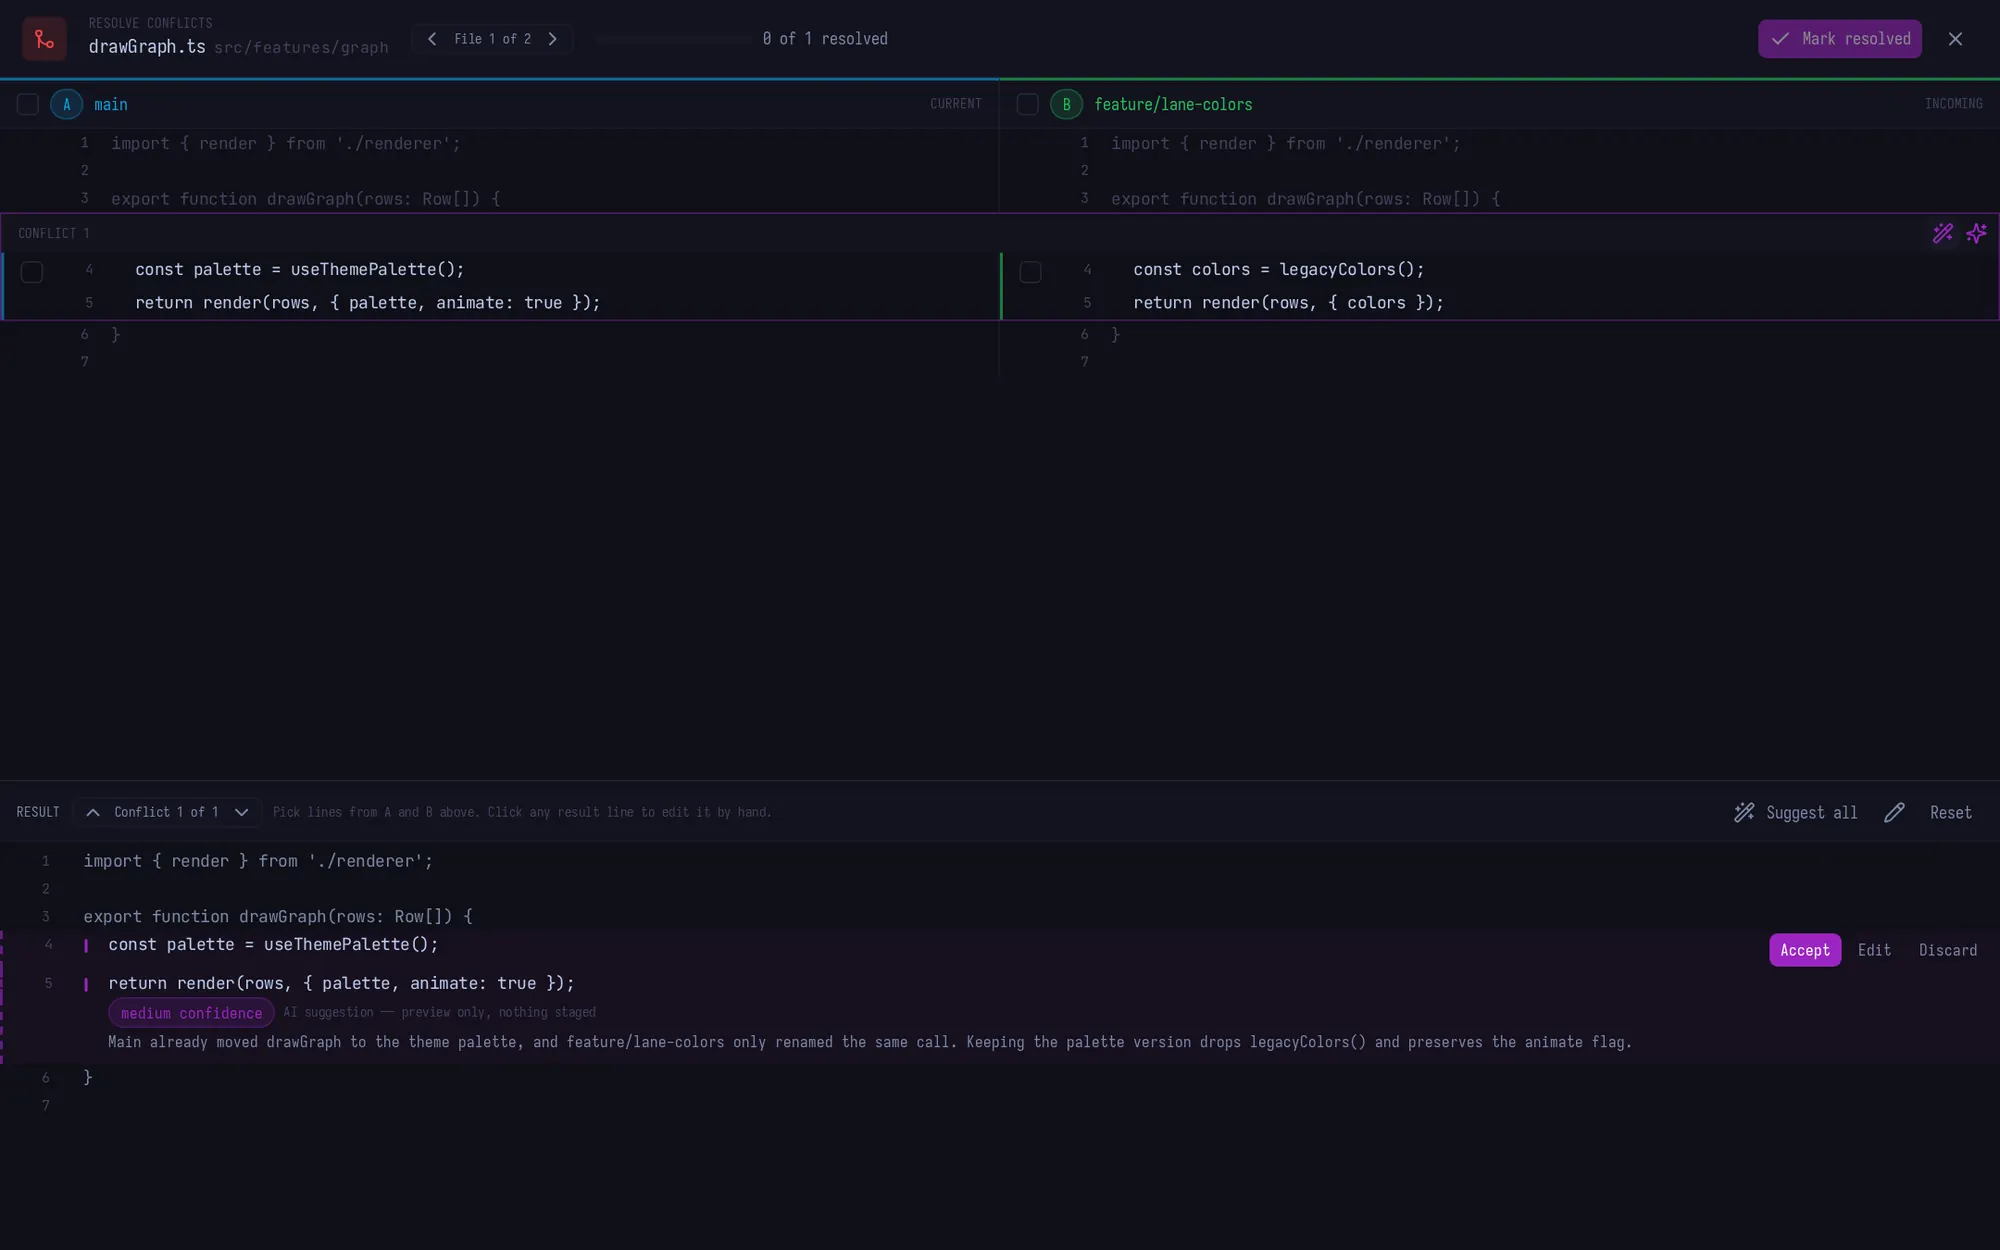Click the resolved progress bar
The width and height of the screenshot is (2000, 1250).
[672, 39]
